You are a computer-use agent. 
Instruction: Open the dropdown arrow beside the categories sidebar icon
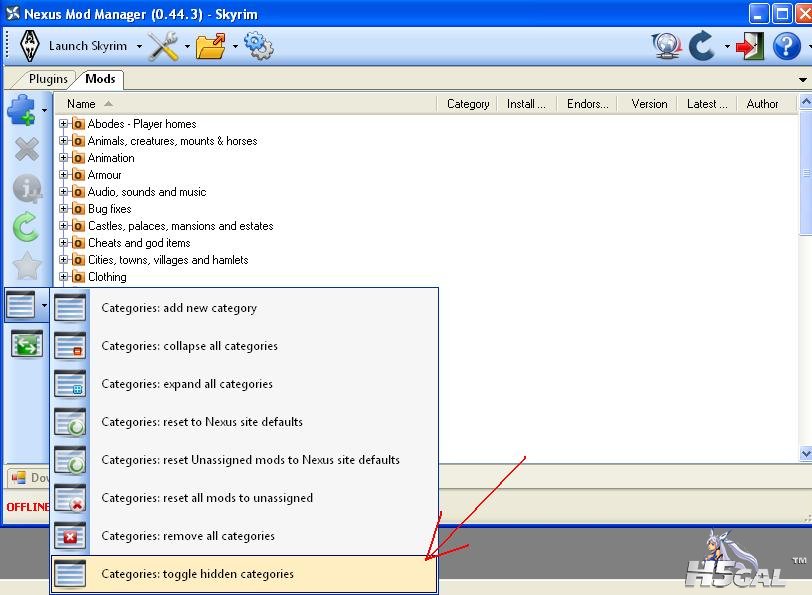45,305
